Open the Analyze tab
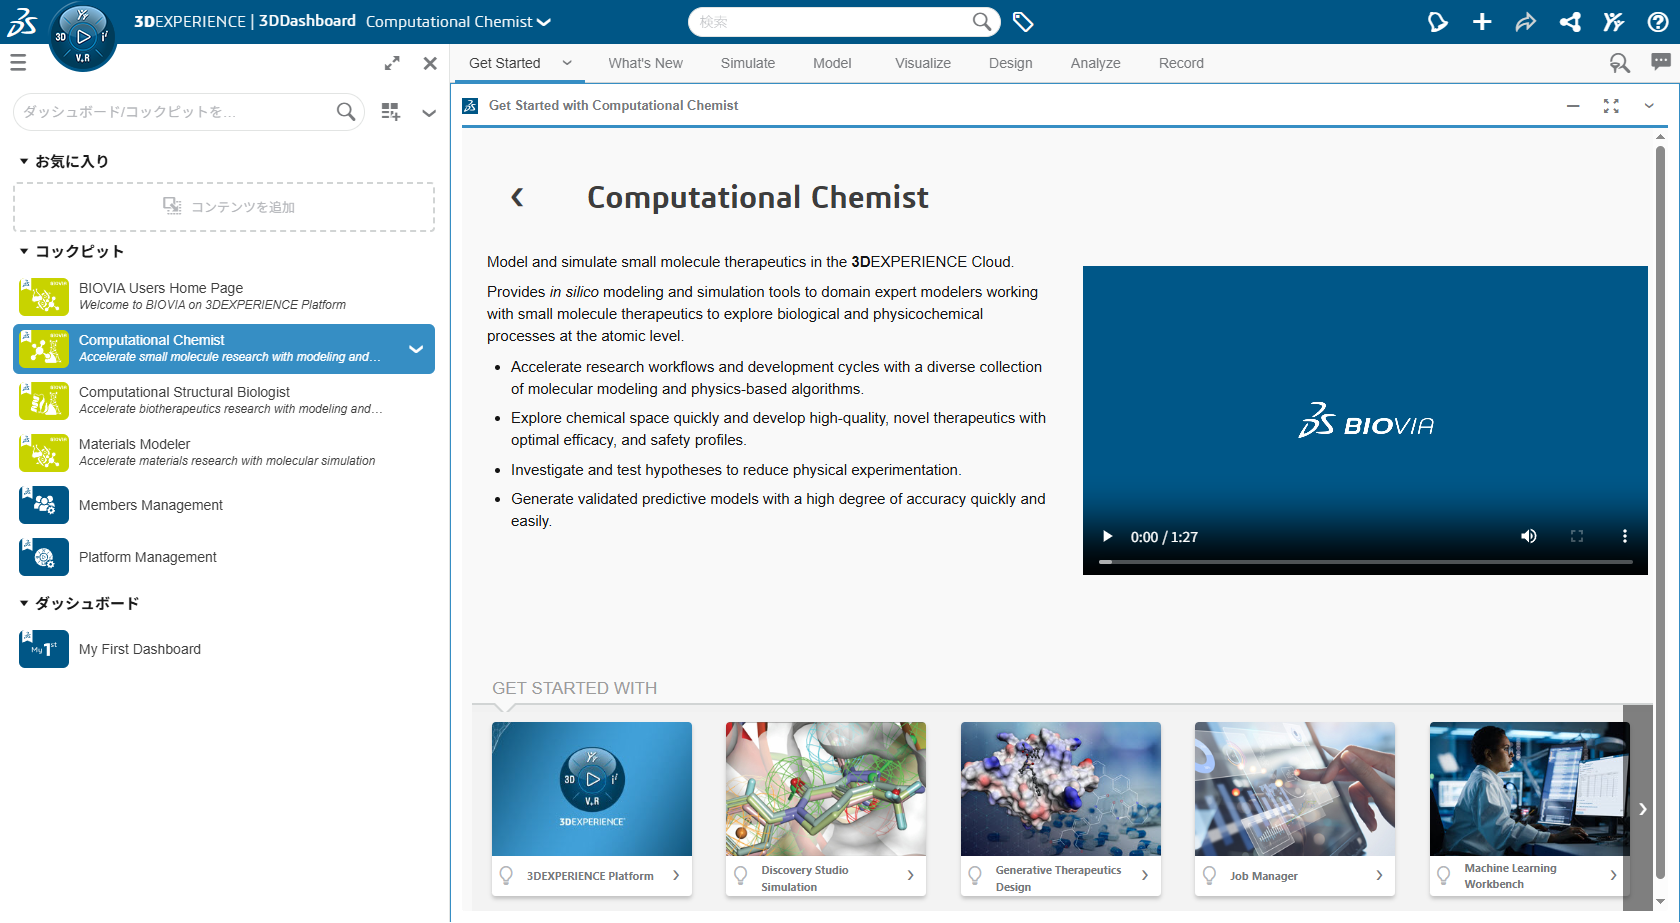The height and width of the screenshot is (923, 1680). (x=1095, y=63)
